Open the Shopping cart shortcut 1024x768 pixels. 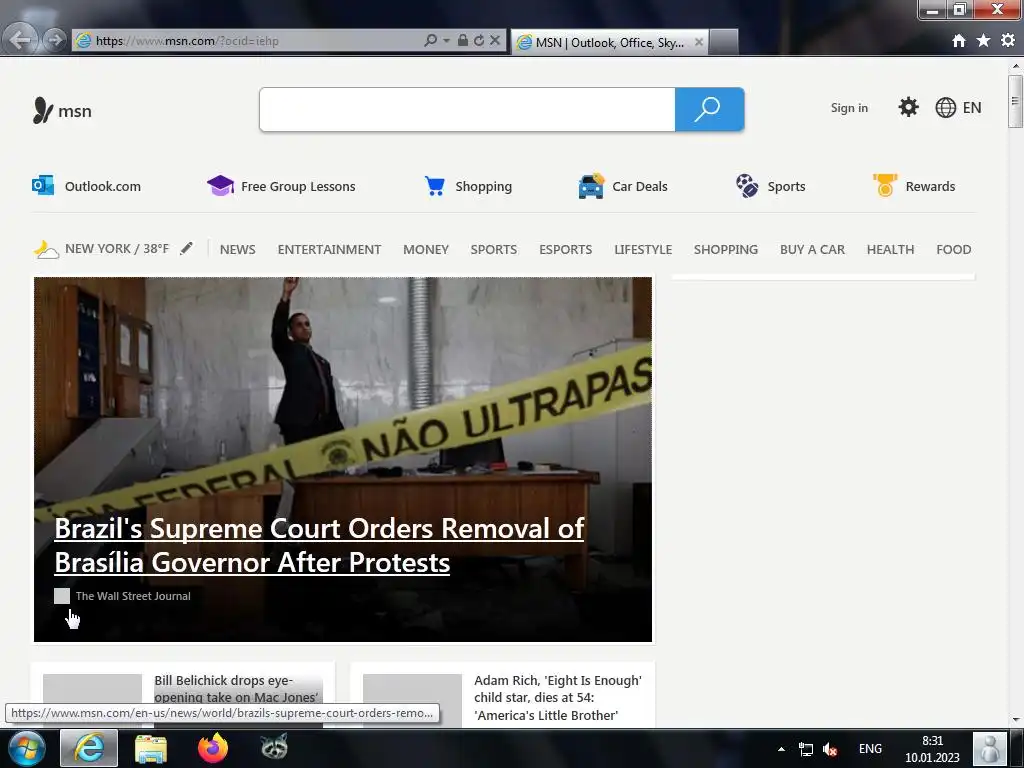468,186
